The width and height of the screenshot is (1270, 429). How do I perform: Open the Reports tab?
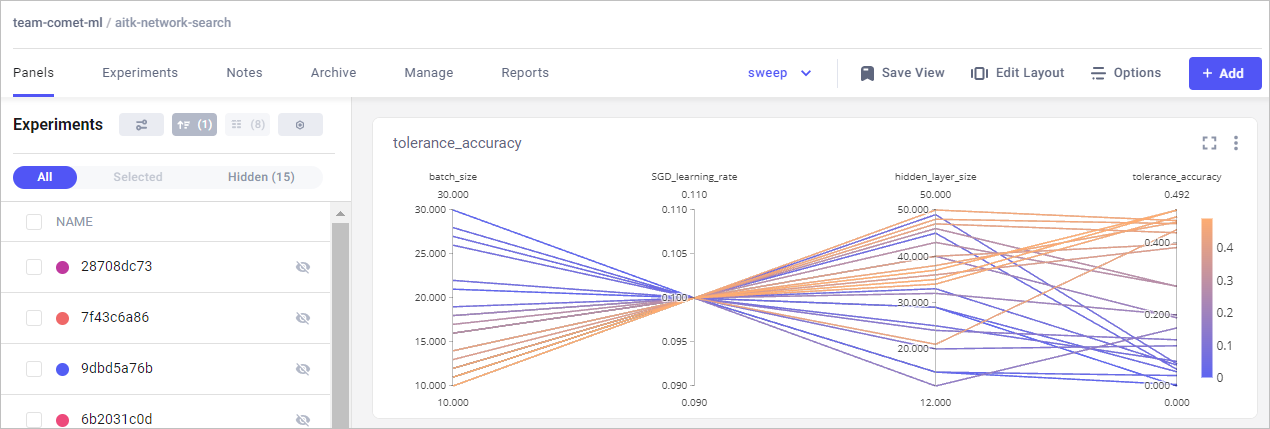(x=525, y=73)
